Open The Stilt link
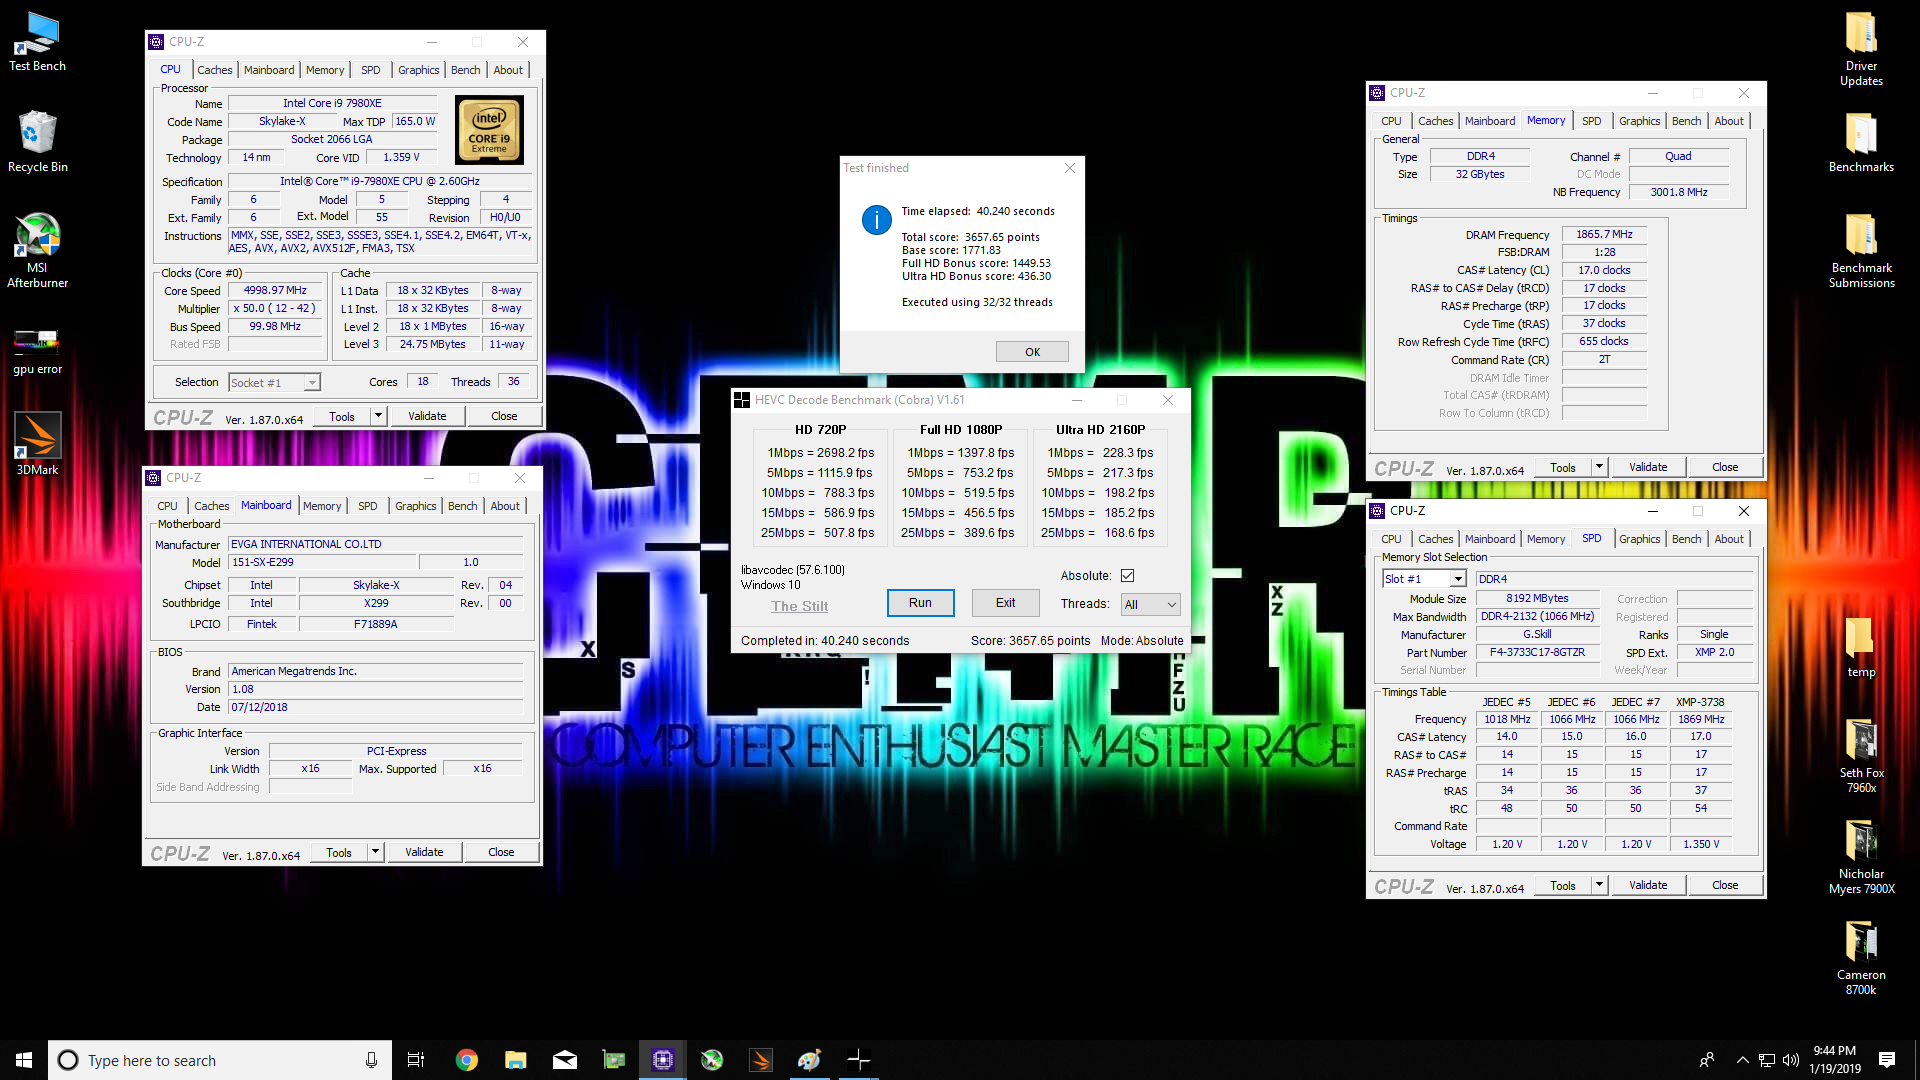1920x1080 pixels. coord(799,606)
